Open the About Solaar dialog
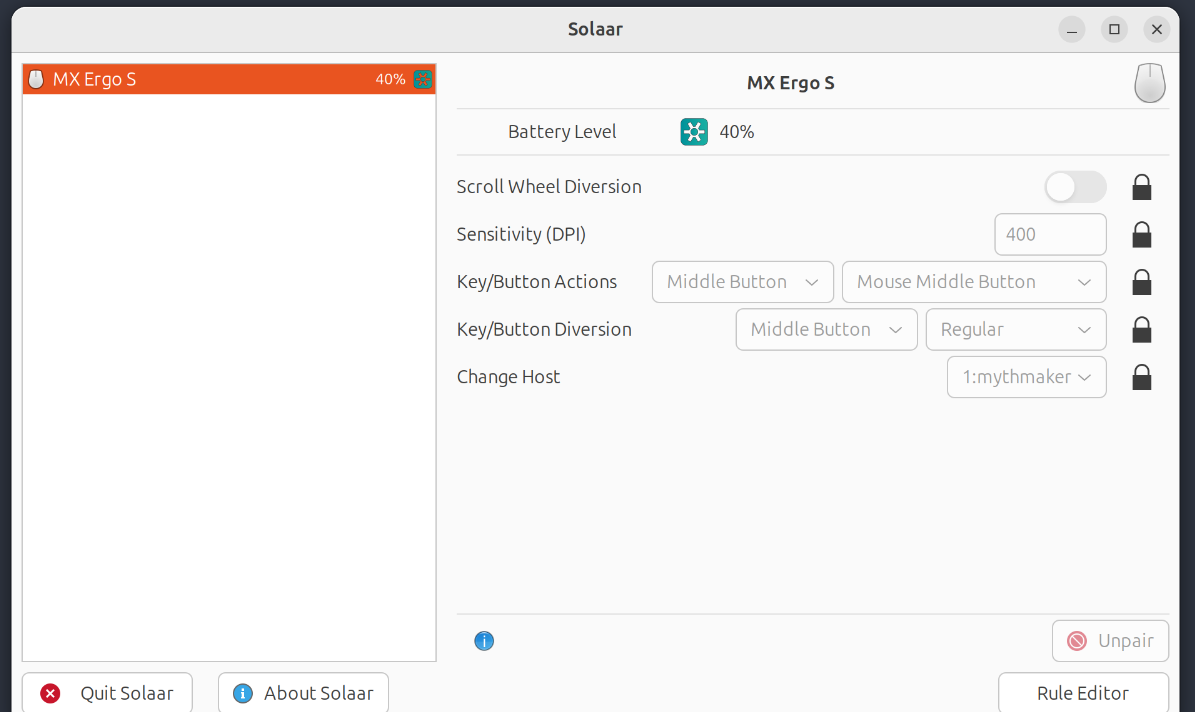This screenshot has height=712, width=1195. point(303,693)
